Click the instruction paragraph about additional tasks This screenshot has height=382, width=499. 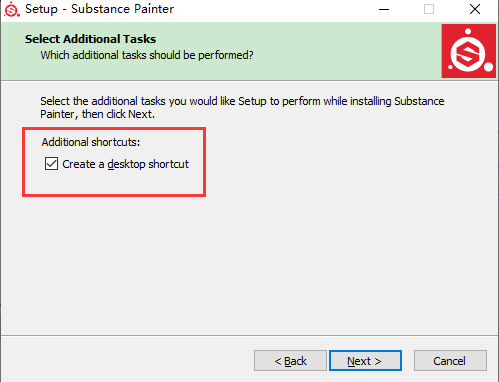click(242, 107)
